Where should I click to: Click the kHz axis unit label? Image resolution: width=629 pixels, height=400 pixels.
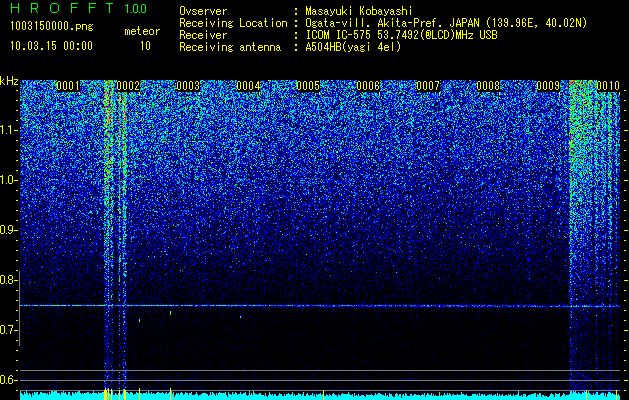tap(9, 81)
